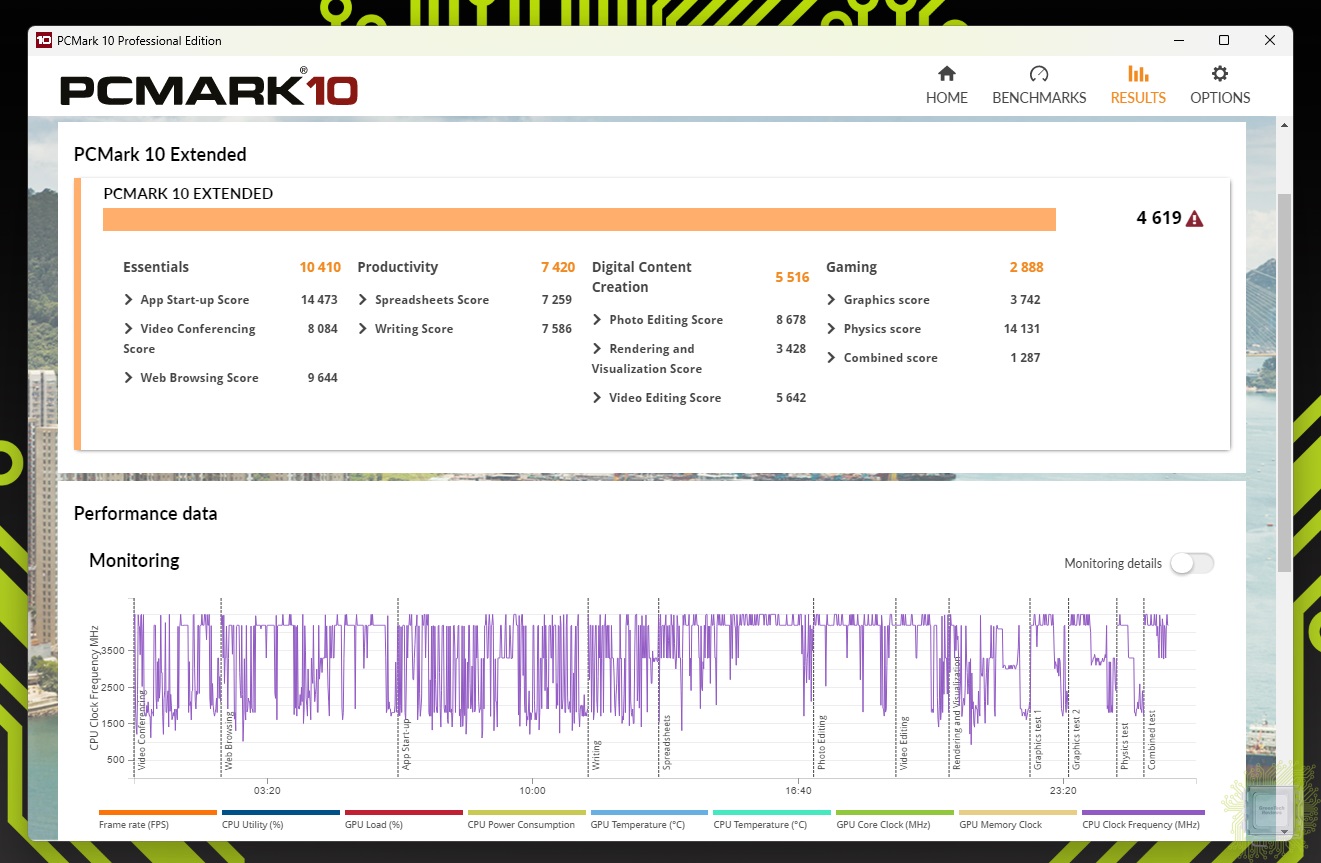Select GPU Core Clock legend item
1321x863 pixels.
(895, 819)
